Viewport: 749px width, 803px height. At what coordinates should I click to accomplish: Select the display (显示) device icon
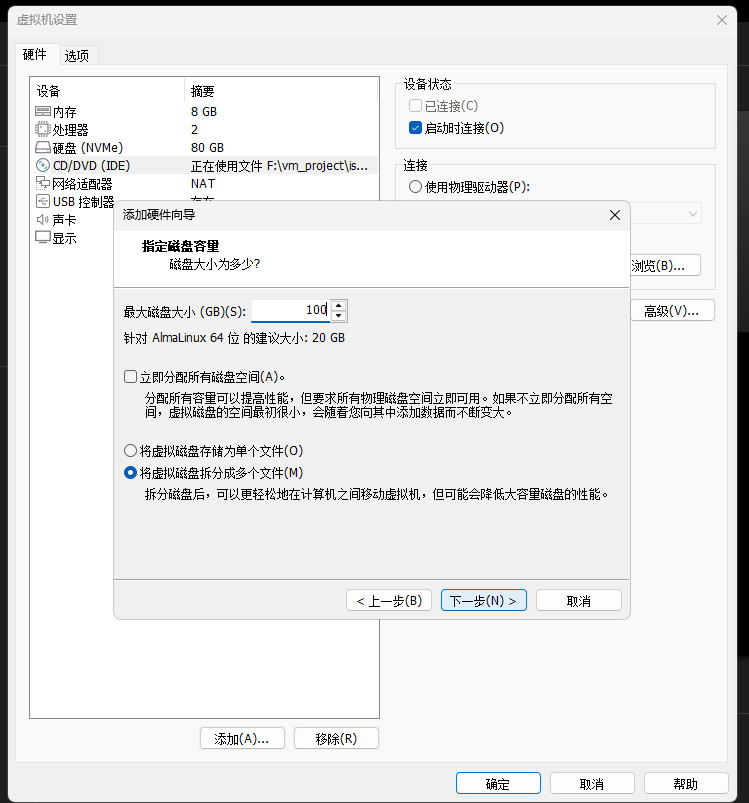tap(43, 237)
